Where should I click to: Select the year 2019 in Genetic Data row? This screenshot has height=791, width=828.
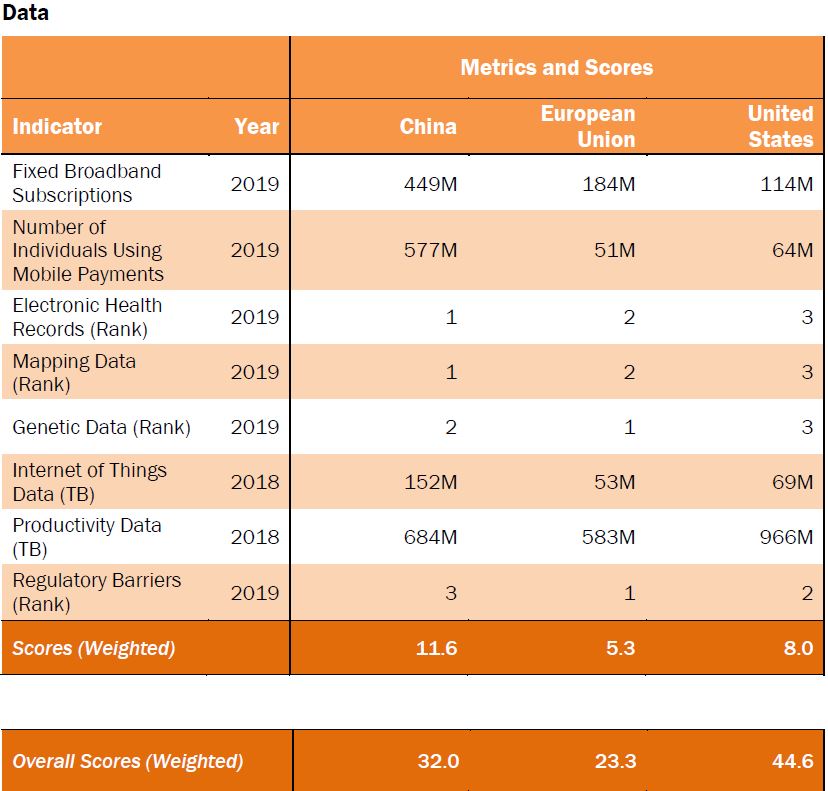pos(255,427)
